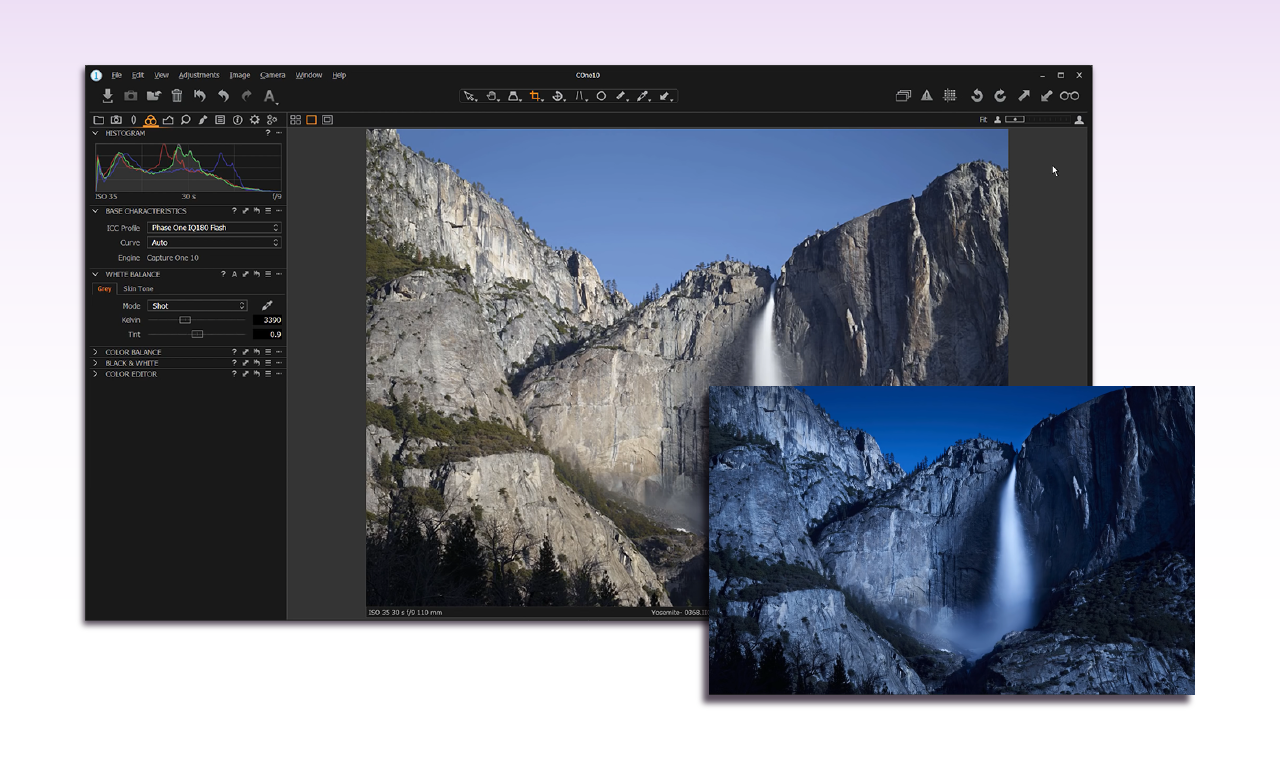1280x760 pixels.
Task: Select the orange Crop tool
Action: 536,96
